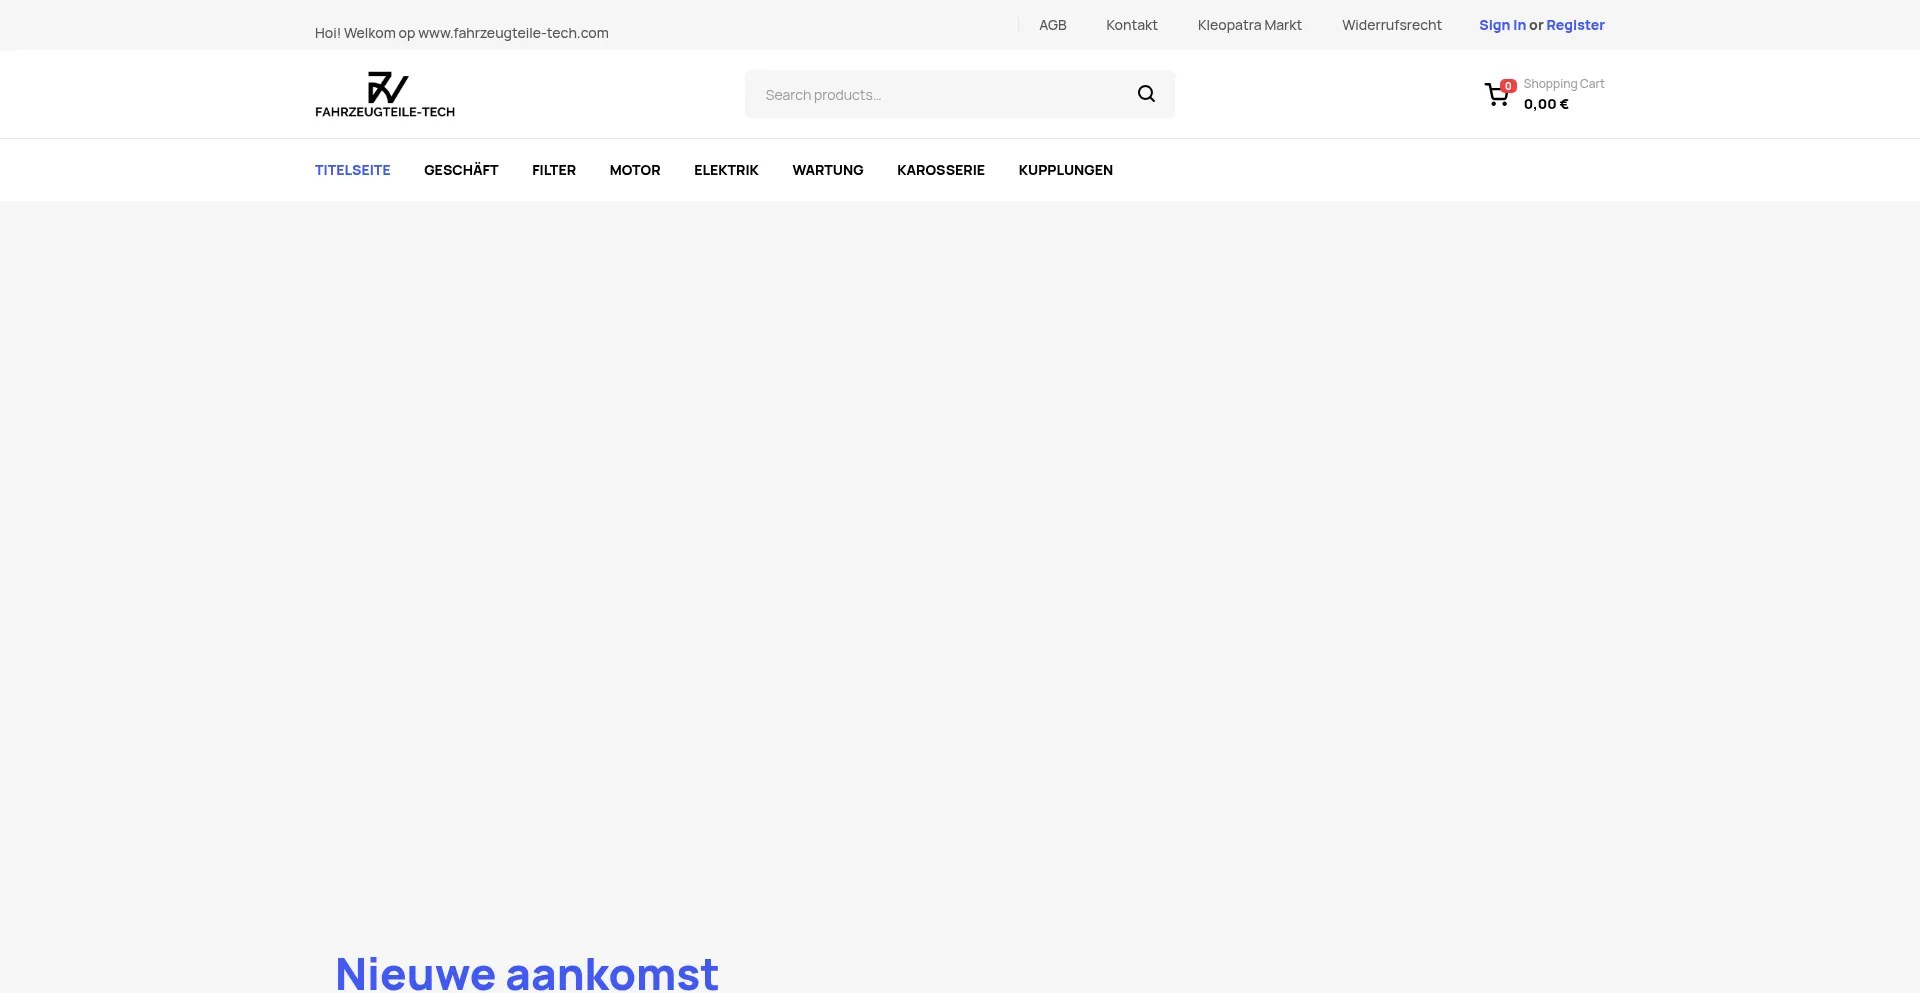Click the Register link
1920x993 pixels.
tap(1575, 25)
